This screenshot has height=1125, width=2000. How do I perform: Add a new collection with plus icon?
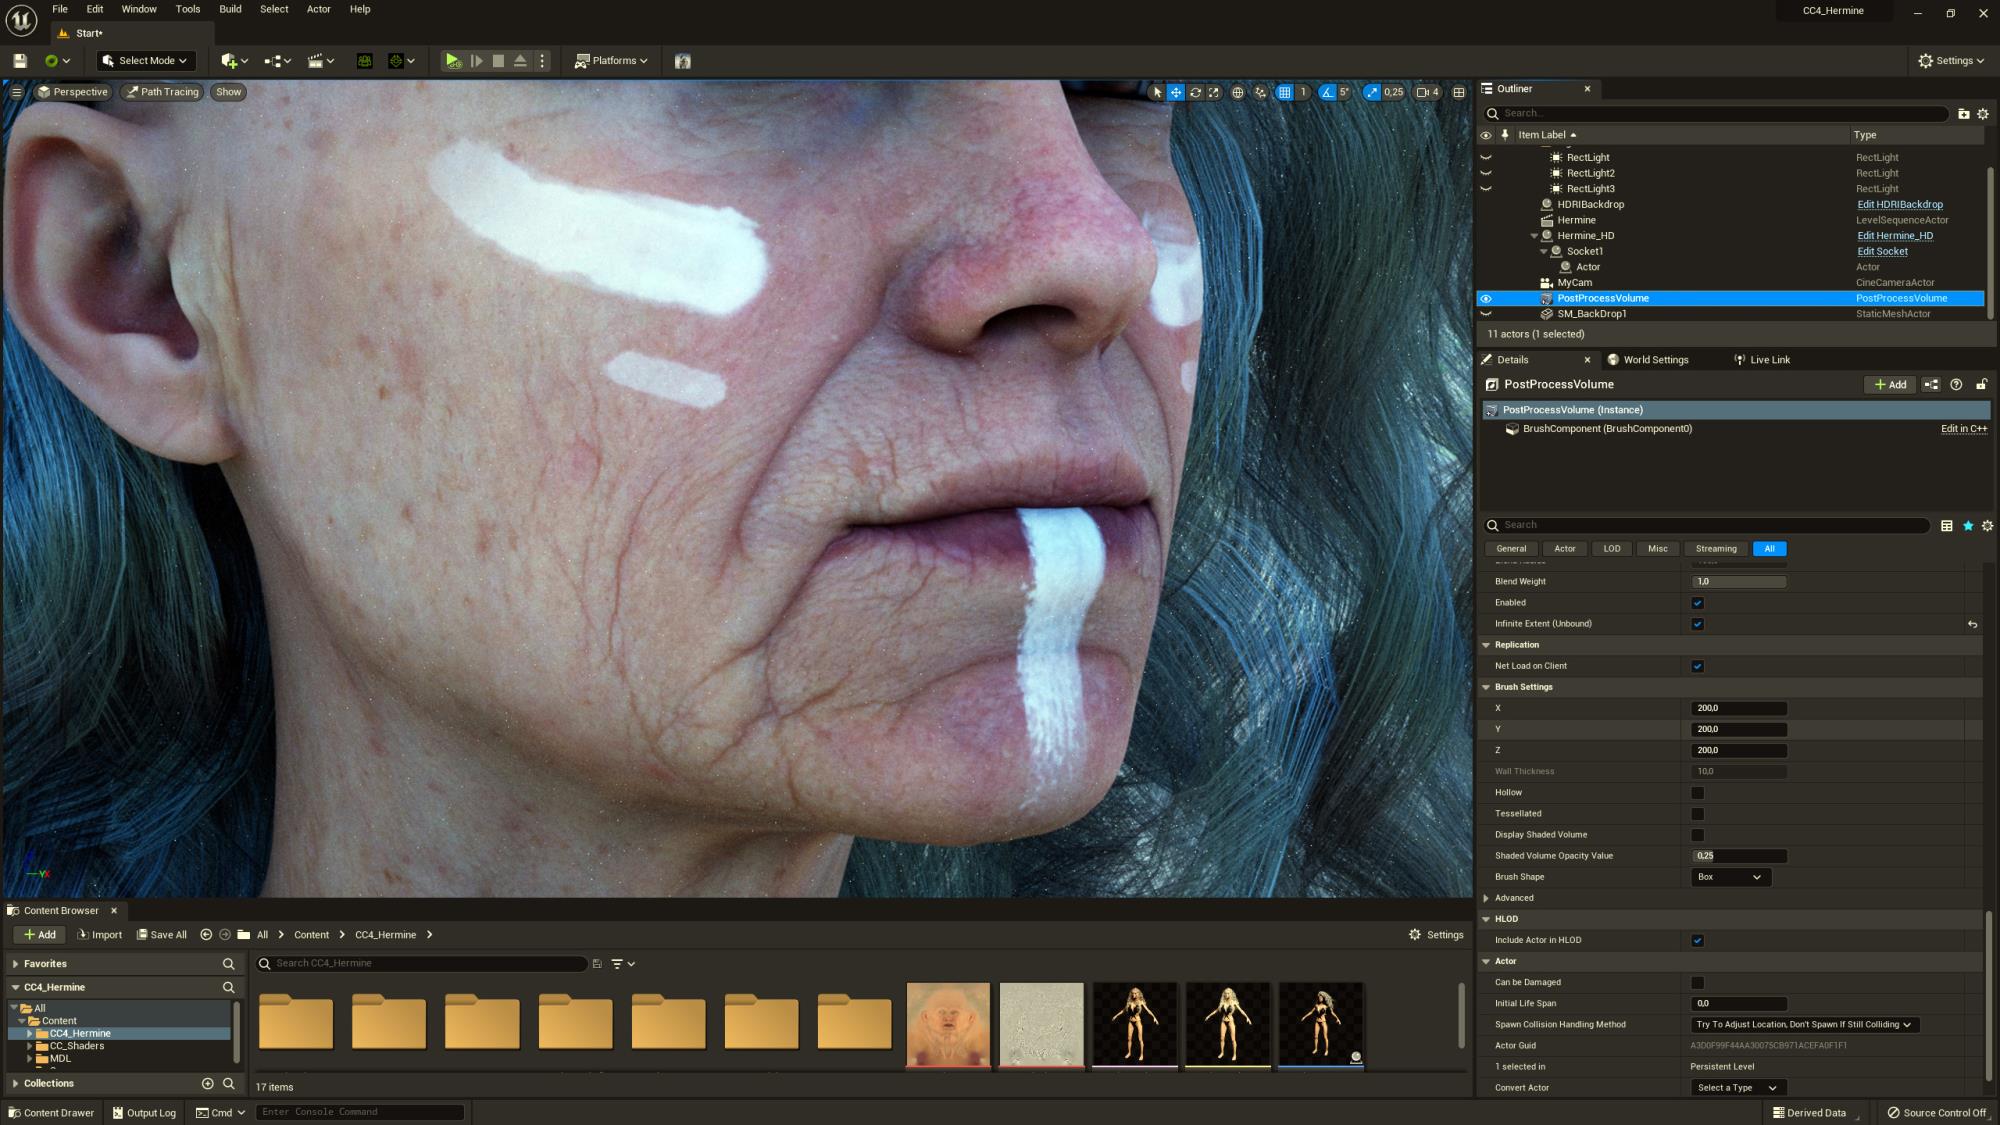(208, 1084)
